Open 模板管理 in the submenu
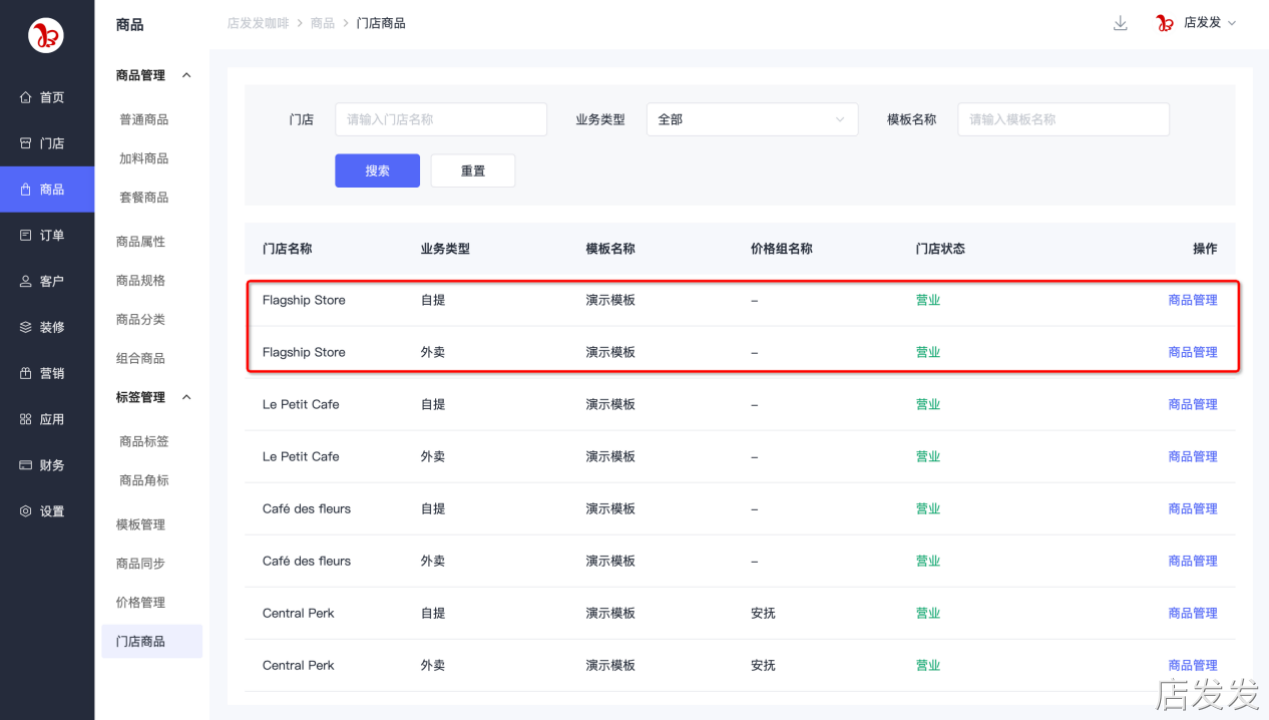 141,524
